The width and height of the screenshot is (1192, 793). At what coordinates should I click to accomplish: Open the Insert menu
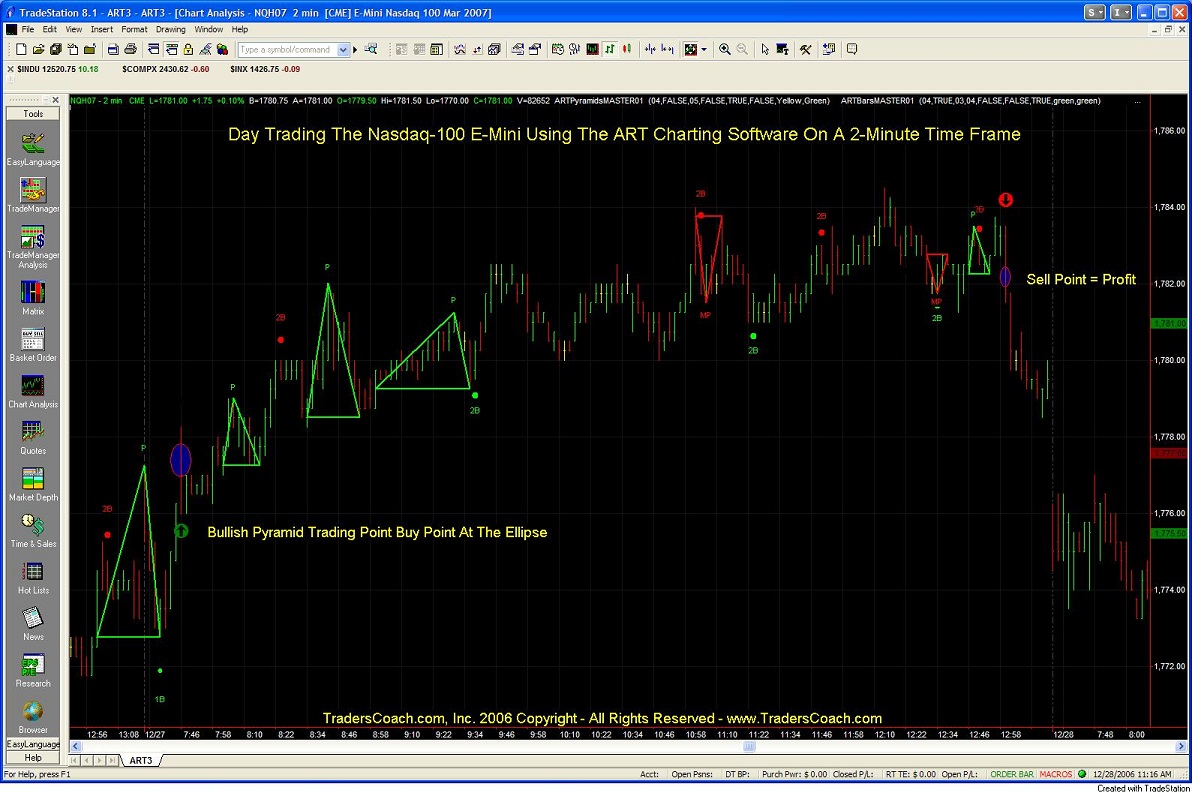click(101, 30)
